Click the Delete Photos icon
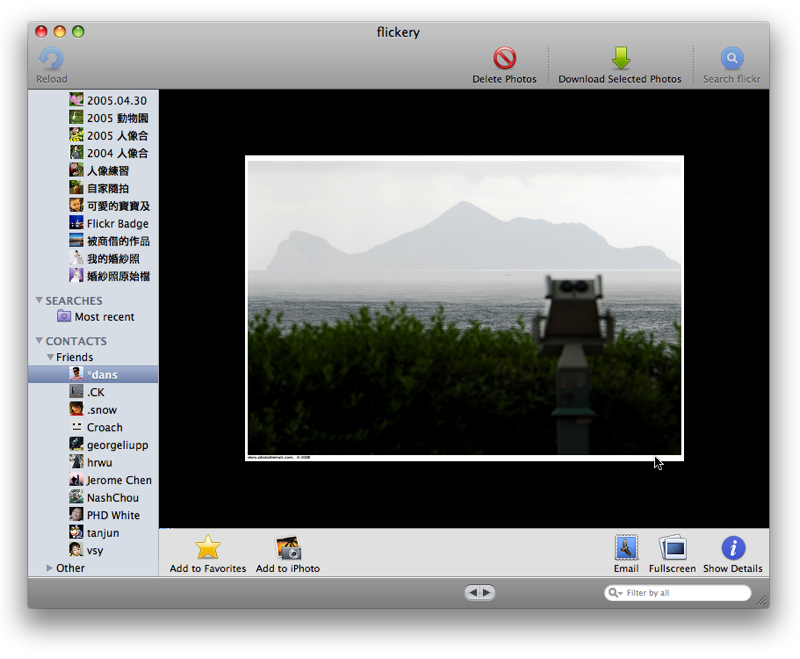This screenshot has width=800, height=659. (x=504, y=58)
